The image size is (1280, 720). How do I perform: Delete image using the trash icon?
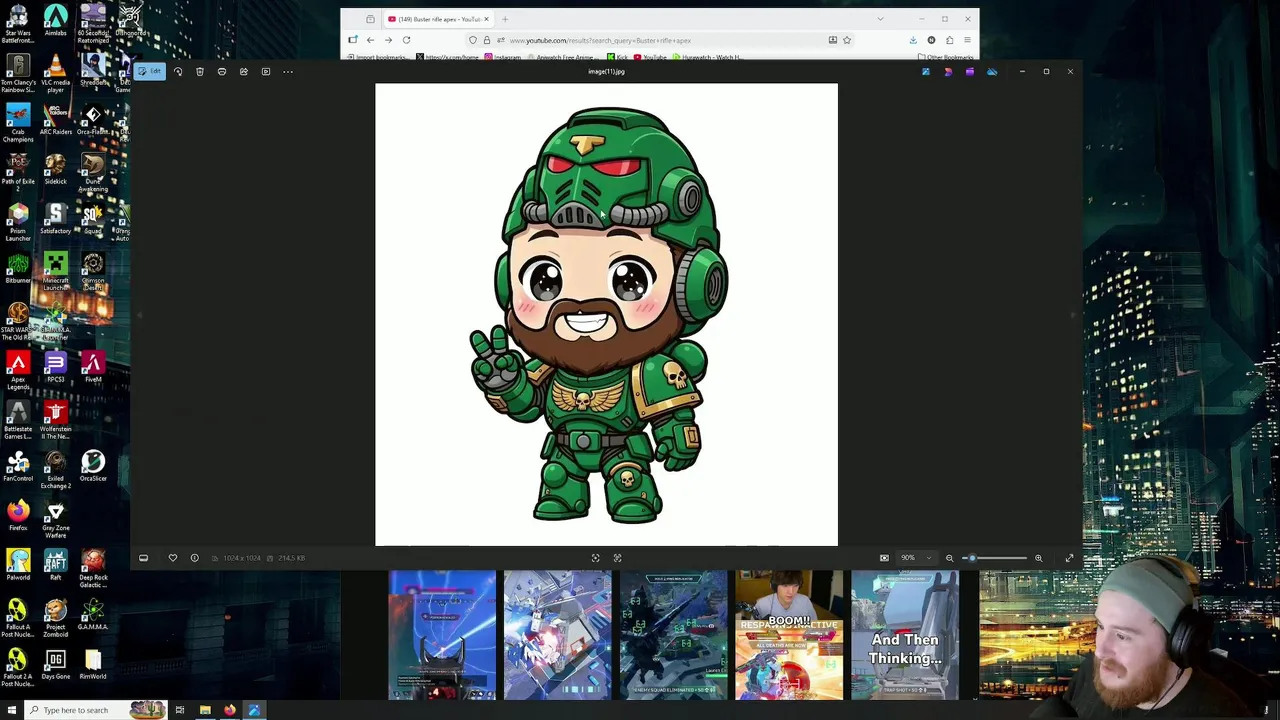coord(200,71)
